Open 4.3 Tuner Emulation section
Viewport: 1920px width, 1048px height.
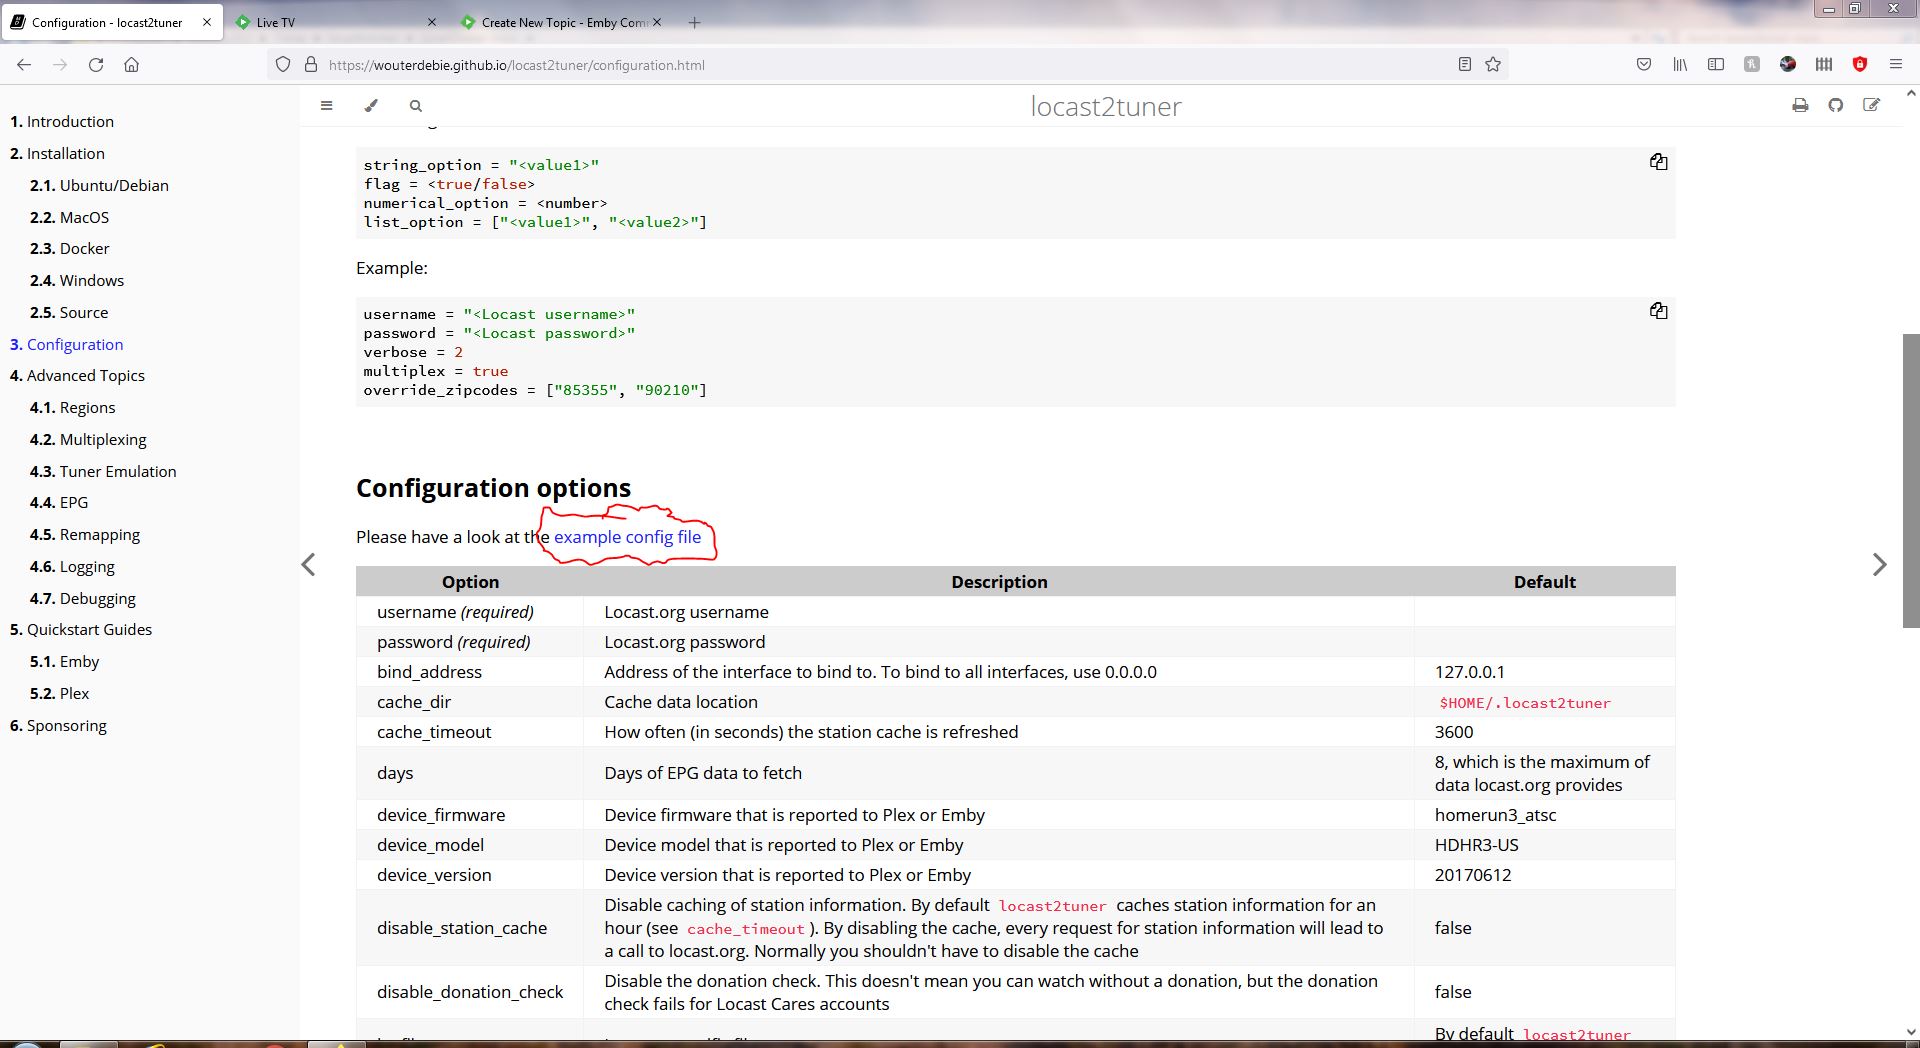point(103,471)
